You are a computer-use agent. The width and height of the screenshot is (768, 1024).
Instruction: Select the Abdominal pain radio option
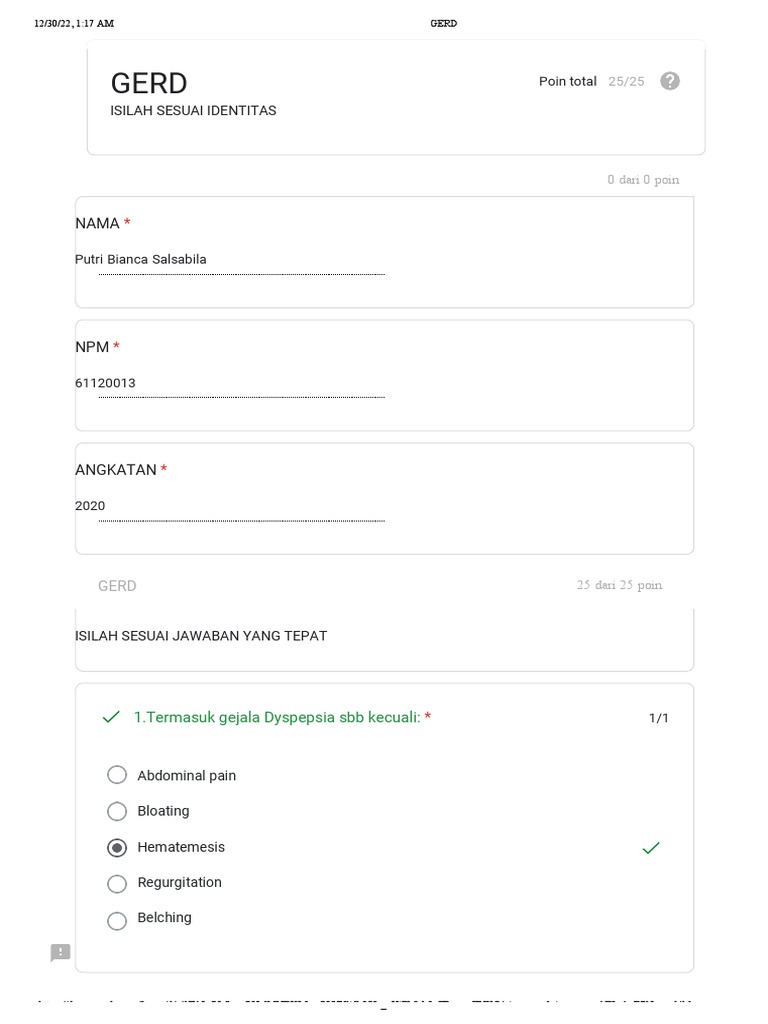117,775
